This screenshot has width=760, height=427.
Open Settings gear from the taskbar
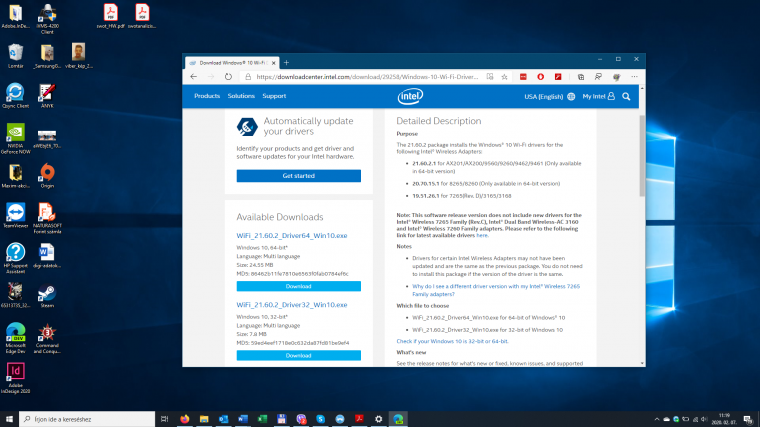pos(379,419)
